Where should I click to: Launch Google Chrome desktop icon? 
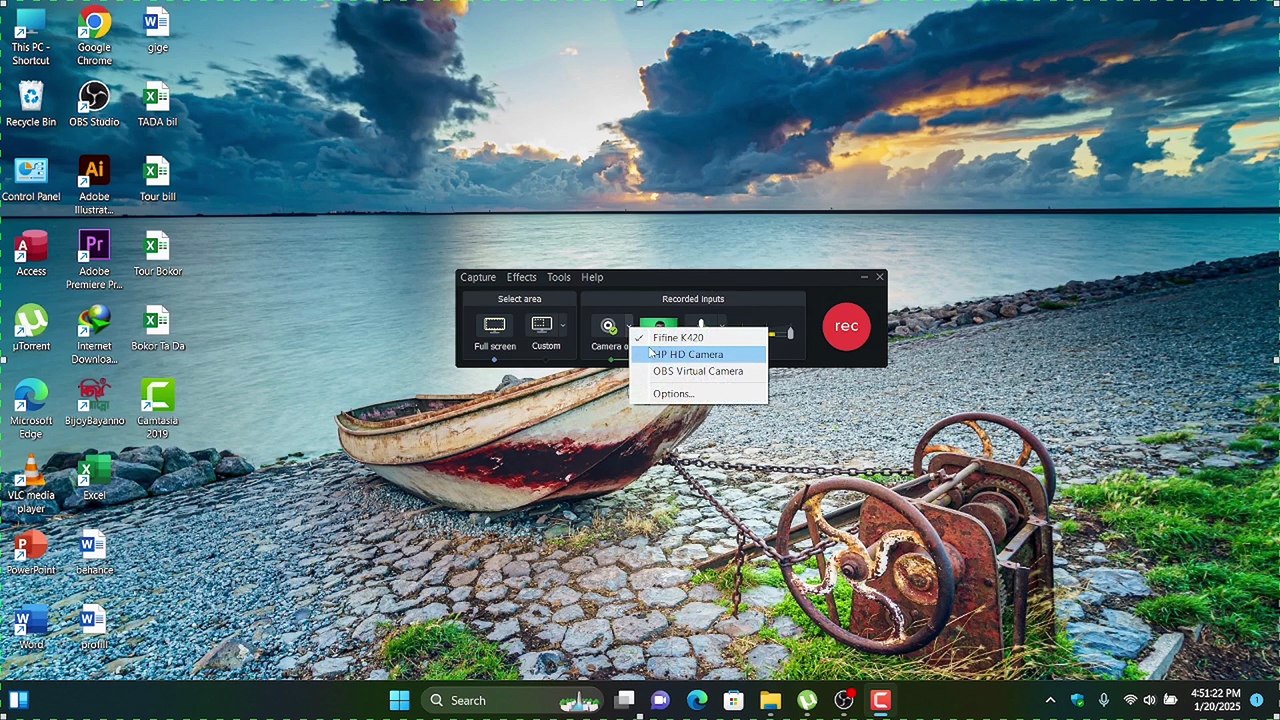pyautogui.click(x=94, y=37)
